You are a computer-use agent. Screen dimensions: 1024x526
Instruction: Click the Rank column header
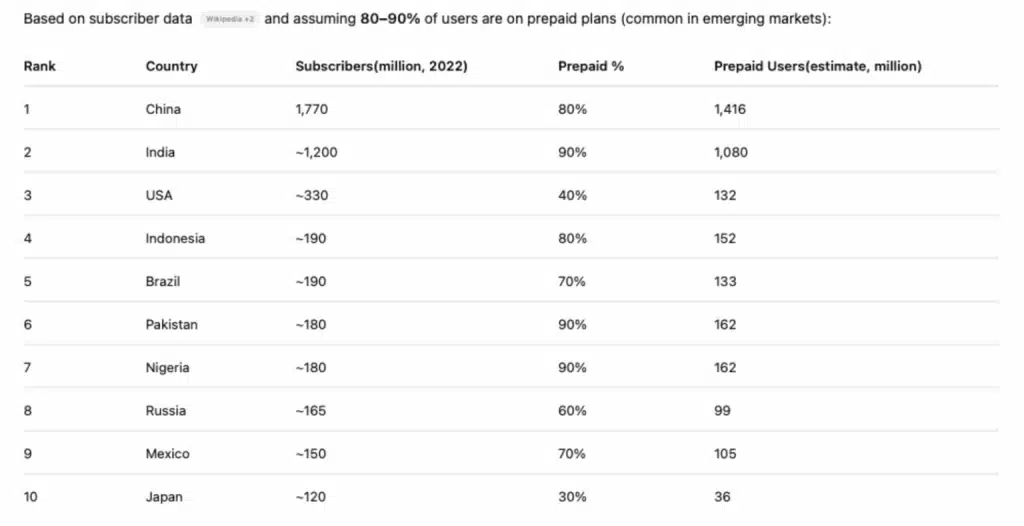(x=40, y=66)
